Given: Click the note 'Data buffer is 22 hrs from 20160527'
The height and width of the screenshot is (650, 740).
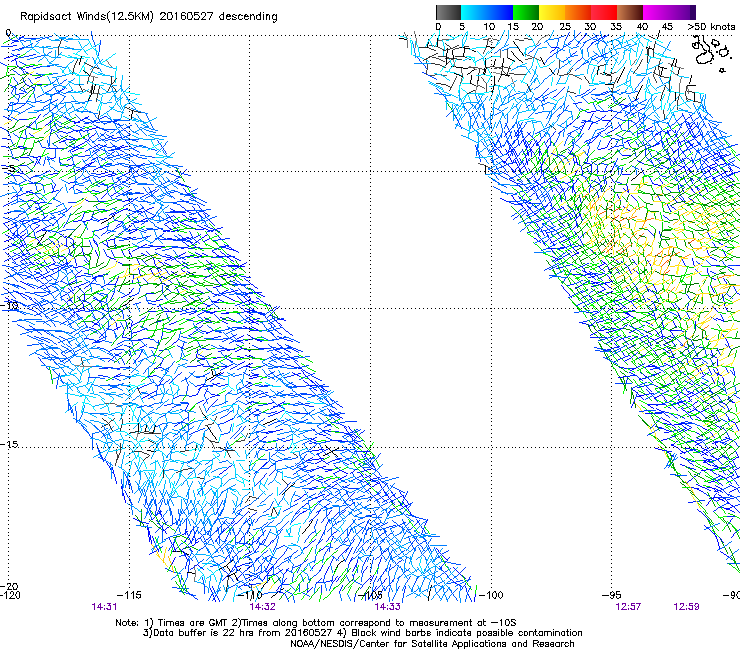Looking at the screenshot, I should [244, 633].
